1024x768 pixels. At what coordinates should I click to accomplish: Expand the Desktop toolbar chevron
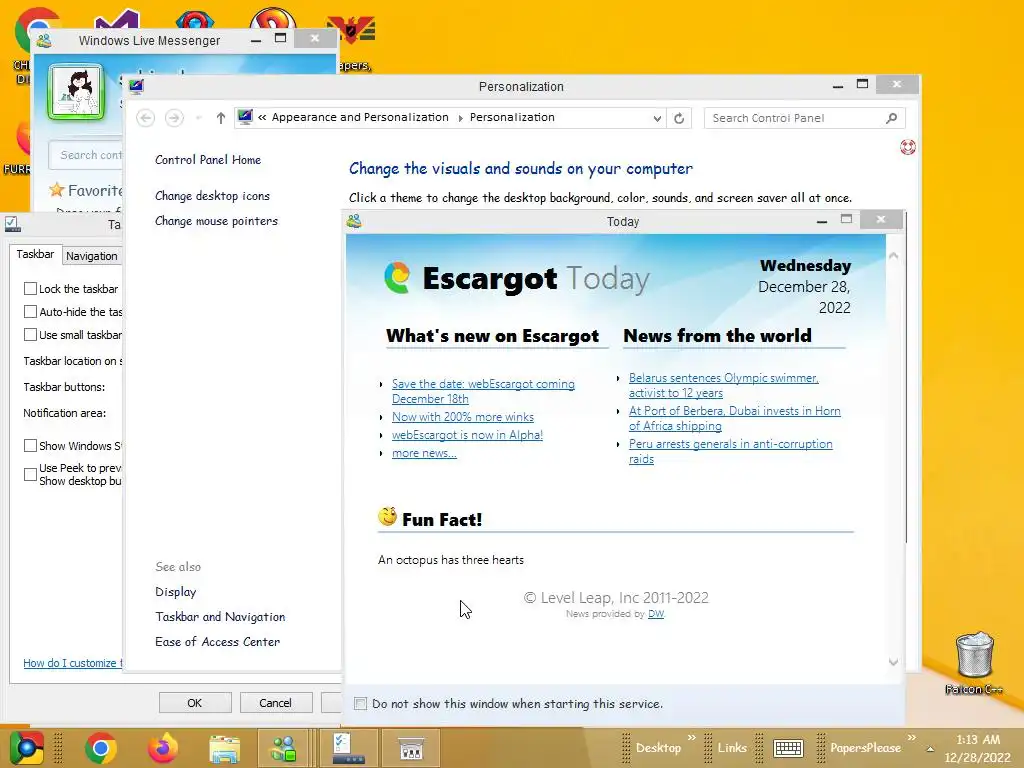pos(692,738)
